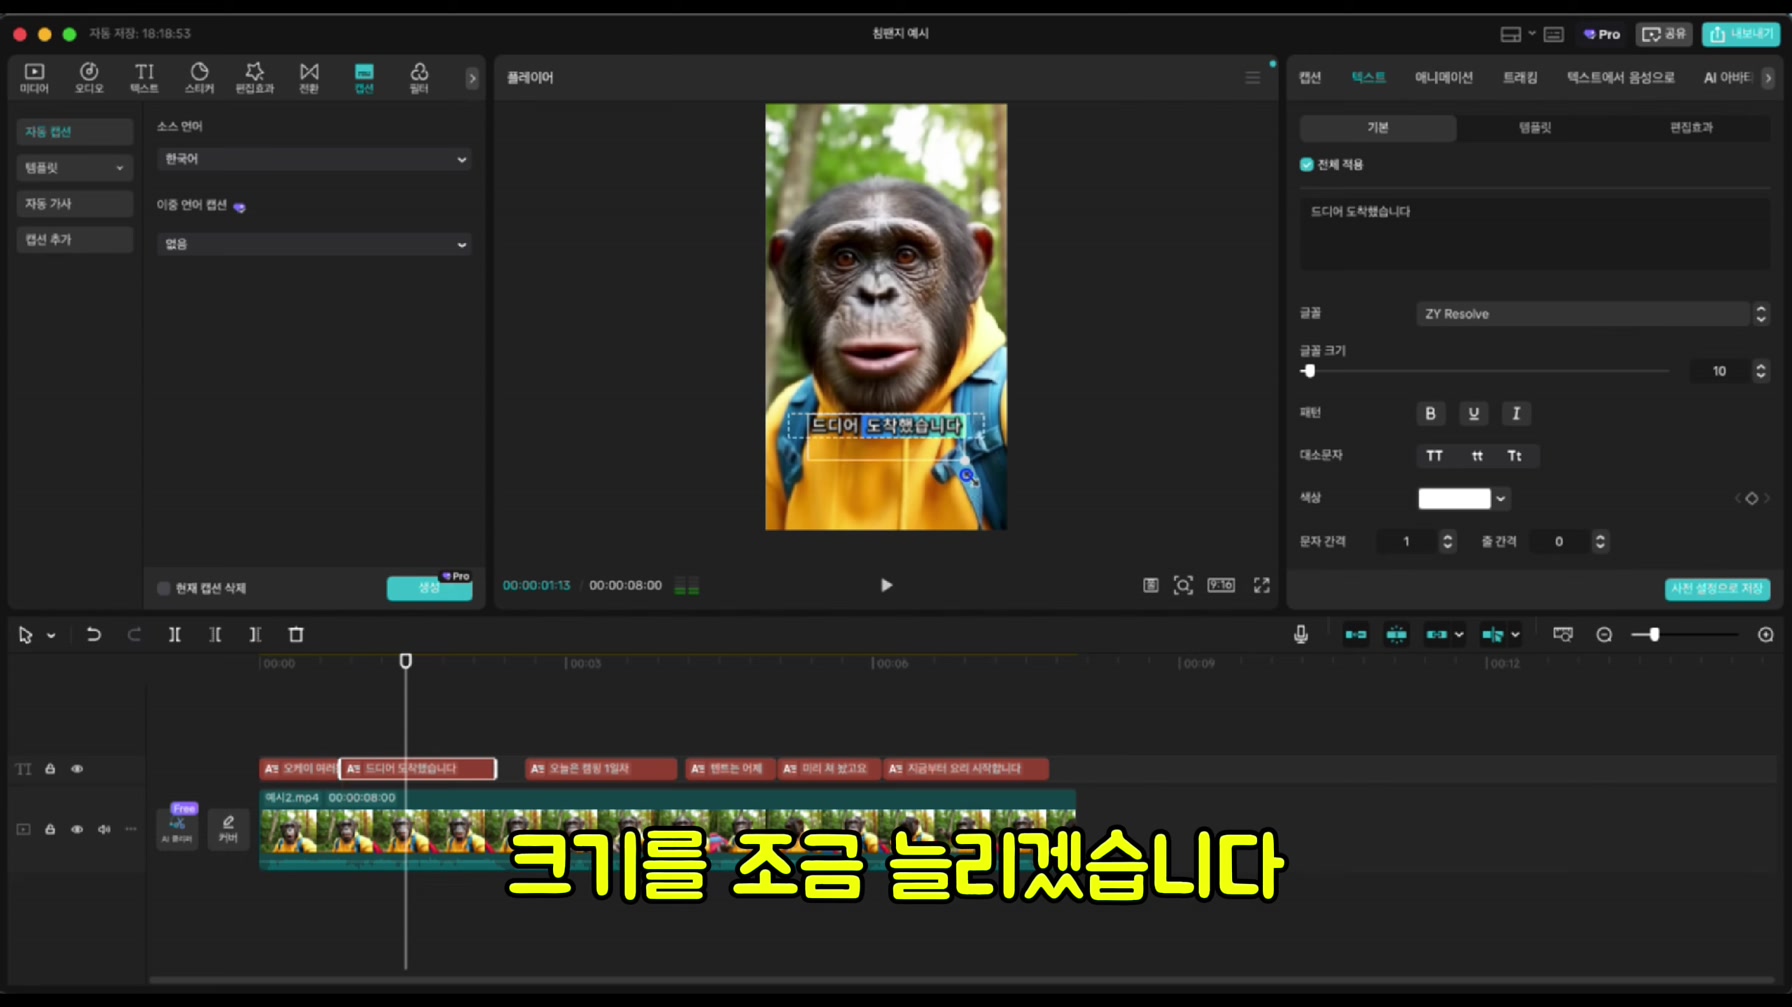Open the Transitions (전환) panel
Screen dimensions: 1792x1007
tap(309, 77)
